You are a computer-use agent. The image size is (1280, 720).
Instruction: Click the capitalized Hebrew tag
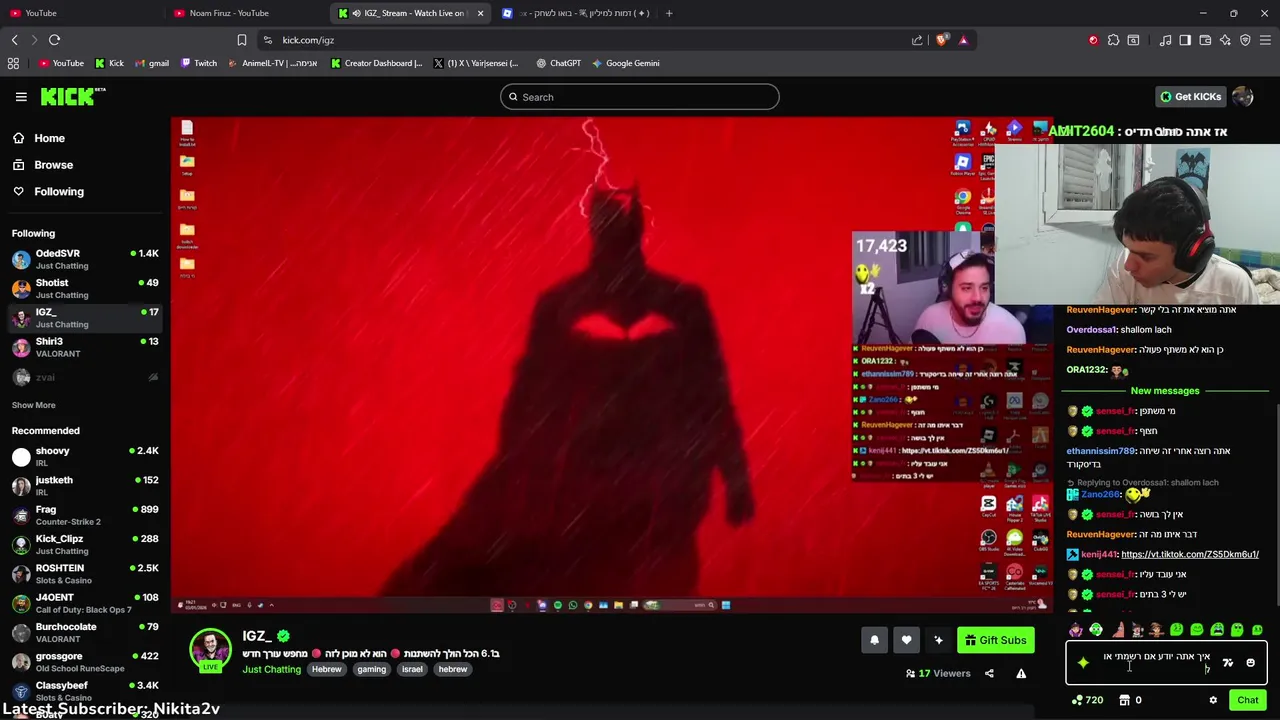tap(326, 669)
